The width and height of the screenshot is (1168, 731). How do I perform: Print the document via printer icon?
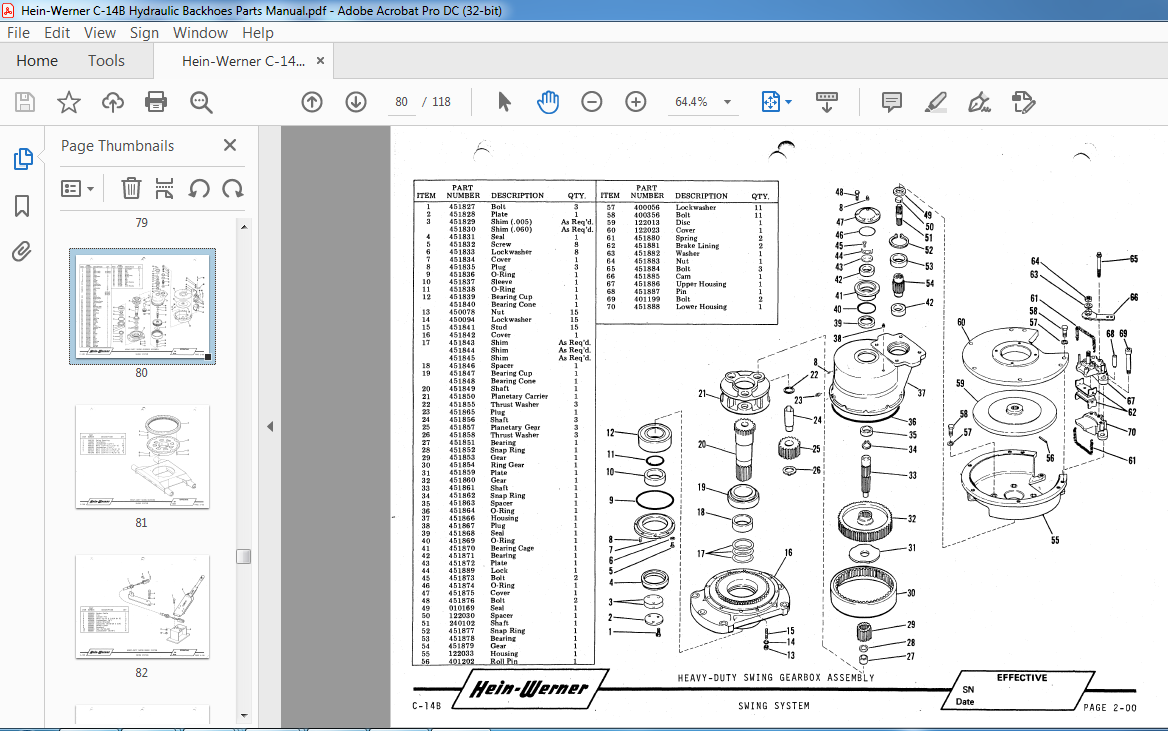click(156, 102)
